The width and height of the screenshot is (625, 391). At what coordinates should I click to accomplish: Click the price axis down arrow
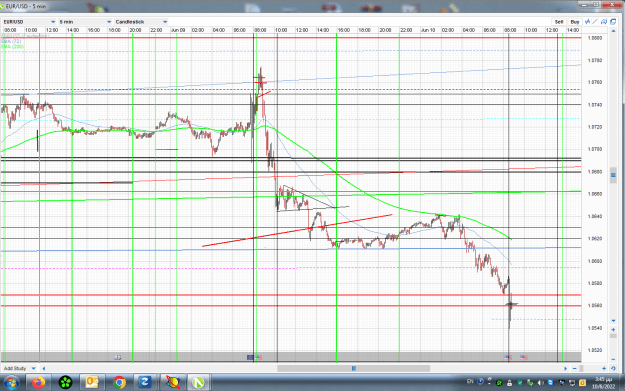tap(613, 321)
